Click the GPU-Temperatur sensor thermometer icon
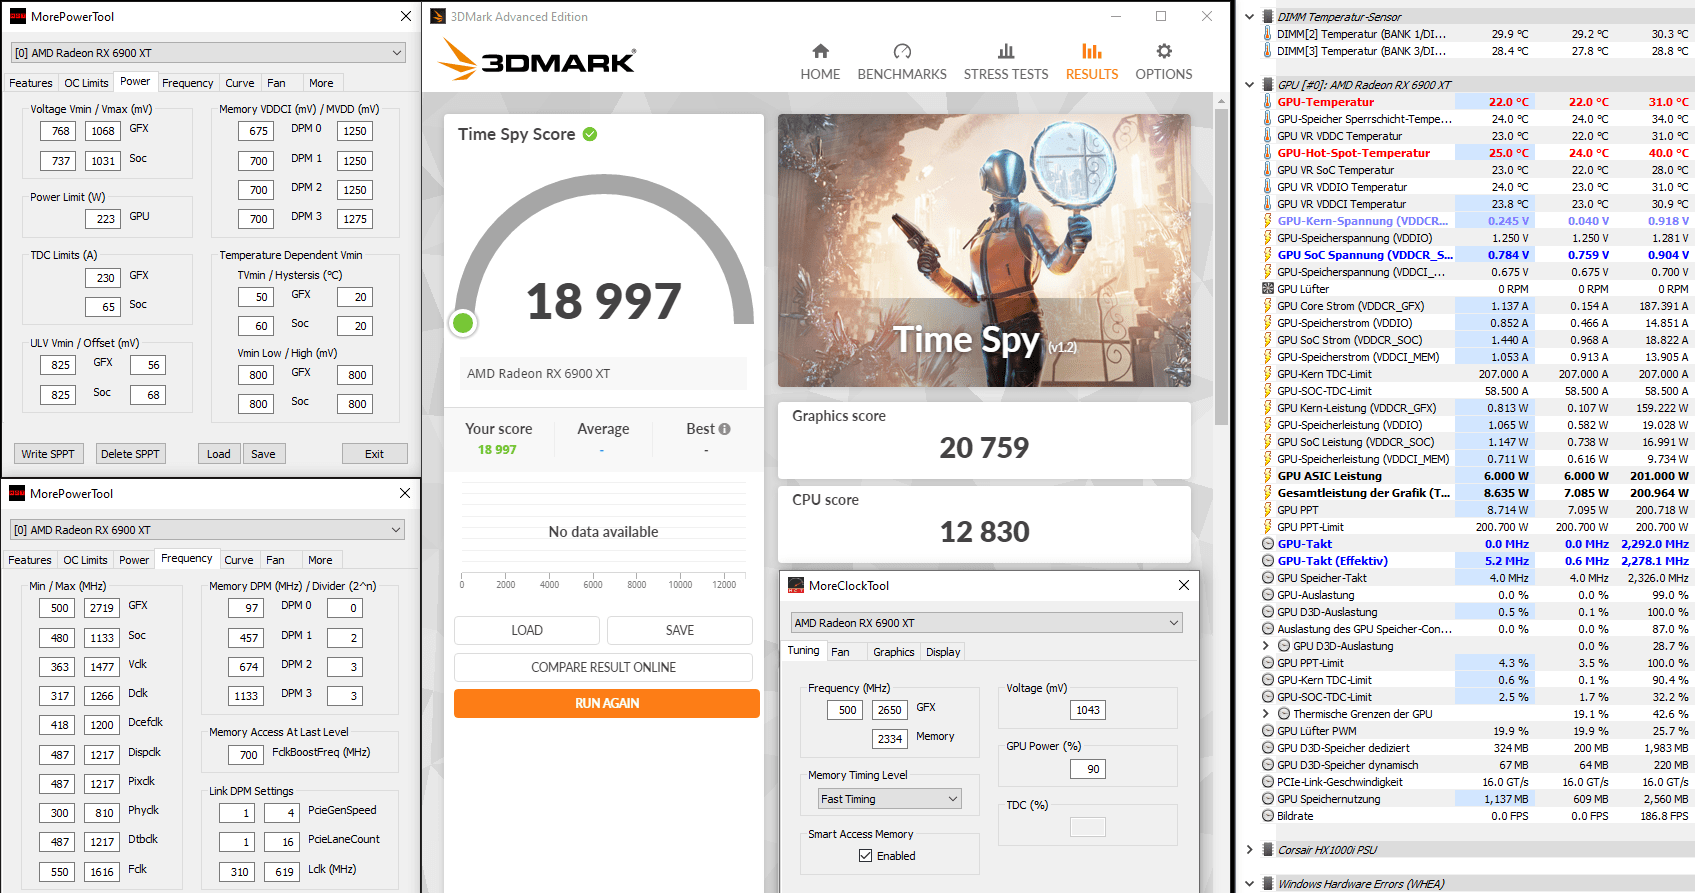 point(1268,102)
